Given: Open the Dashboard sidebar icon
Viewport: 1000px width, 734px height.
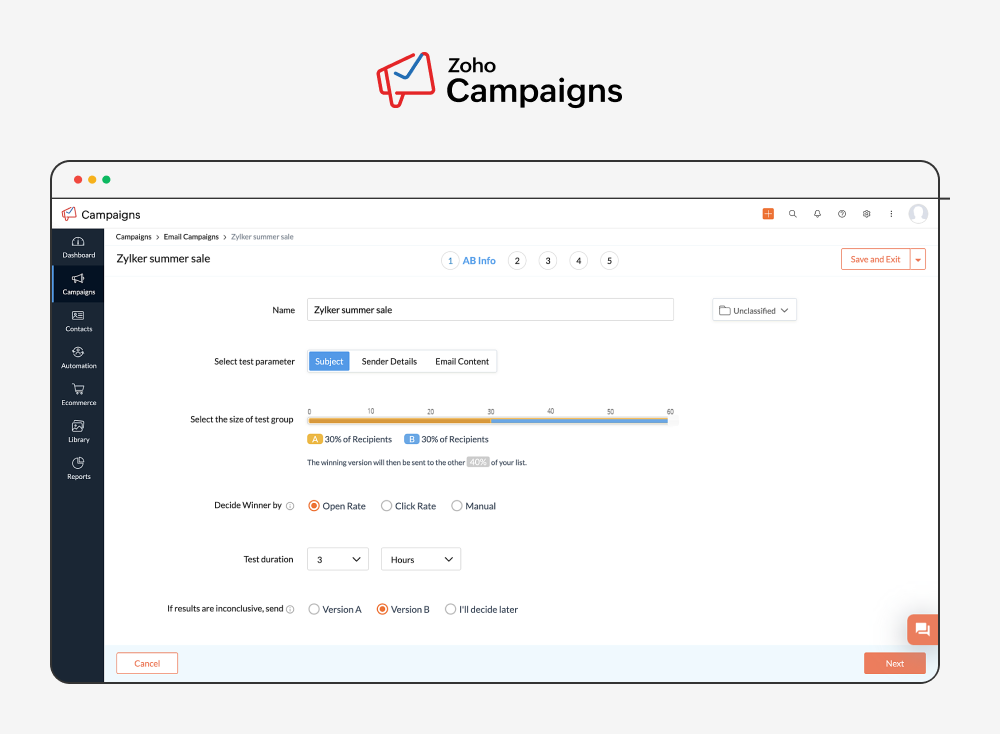Looking at the screenshot, I should click(x=78, y=242).
